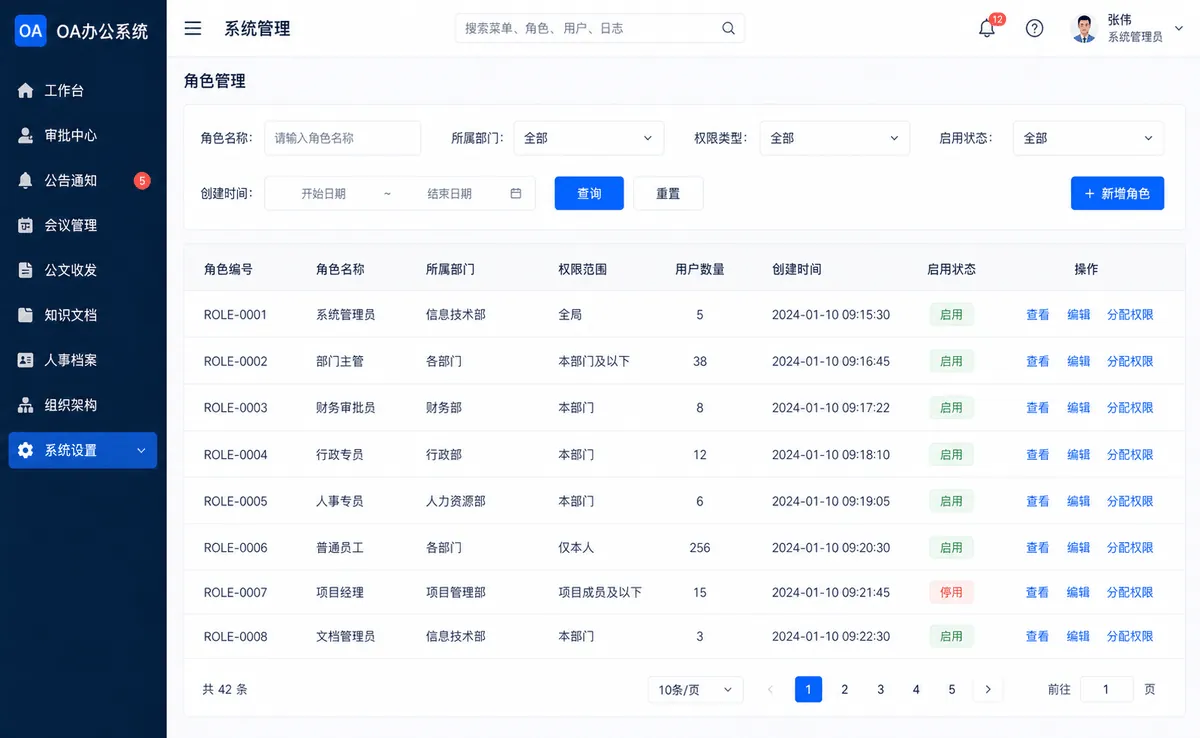
Task: Click the OA logo icon
Action: point(31,31)
